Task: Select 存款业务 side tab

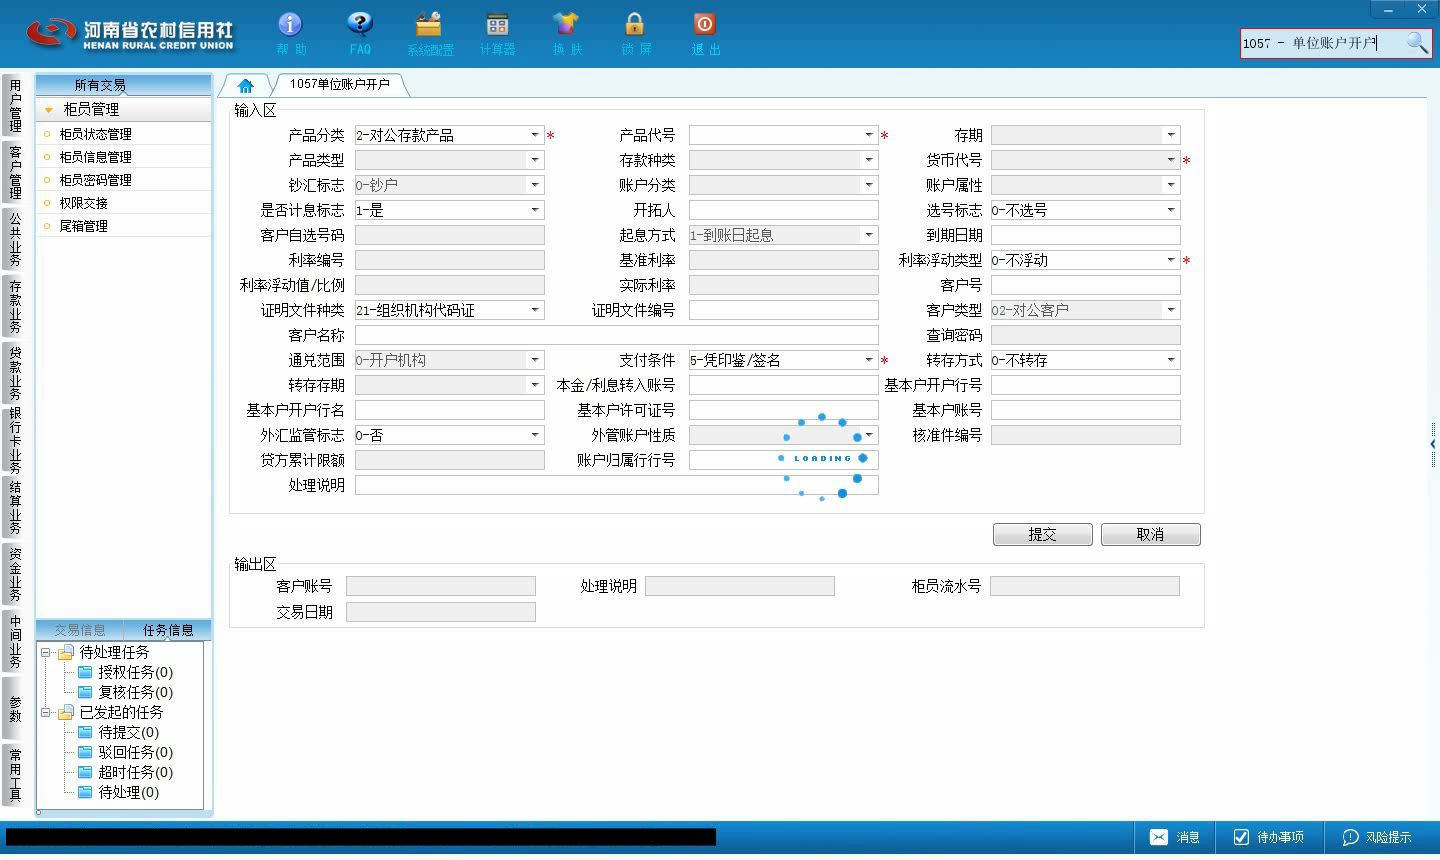Action: pos(15,306)
